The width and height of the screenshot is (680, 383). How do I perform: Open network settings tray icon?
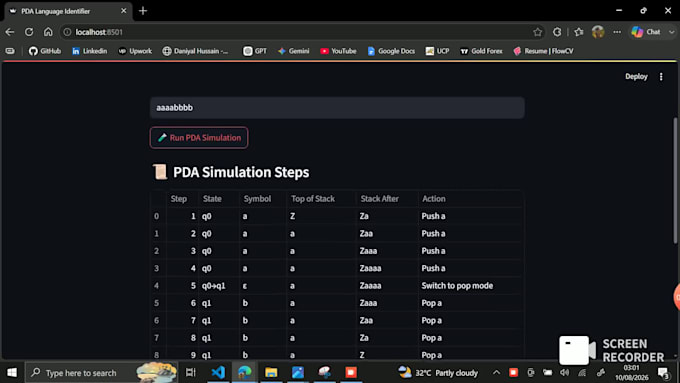[x=582, y=372]
